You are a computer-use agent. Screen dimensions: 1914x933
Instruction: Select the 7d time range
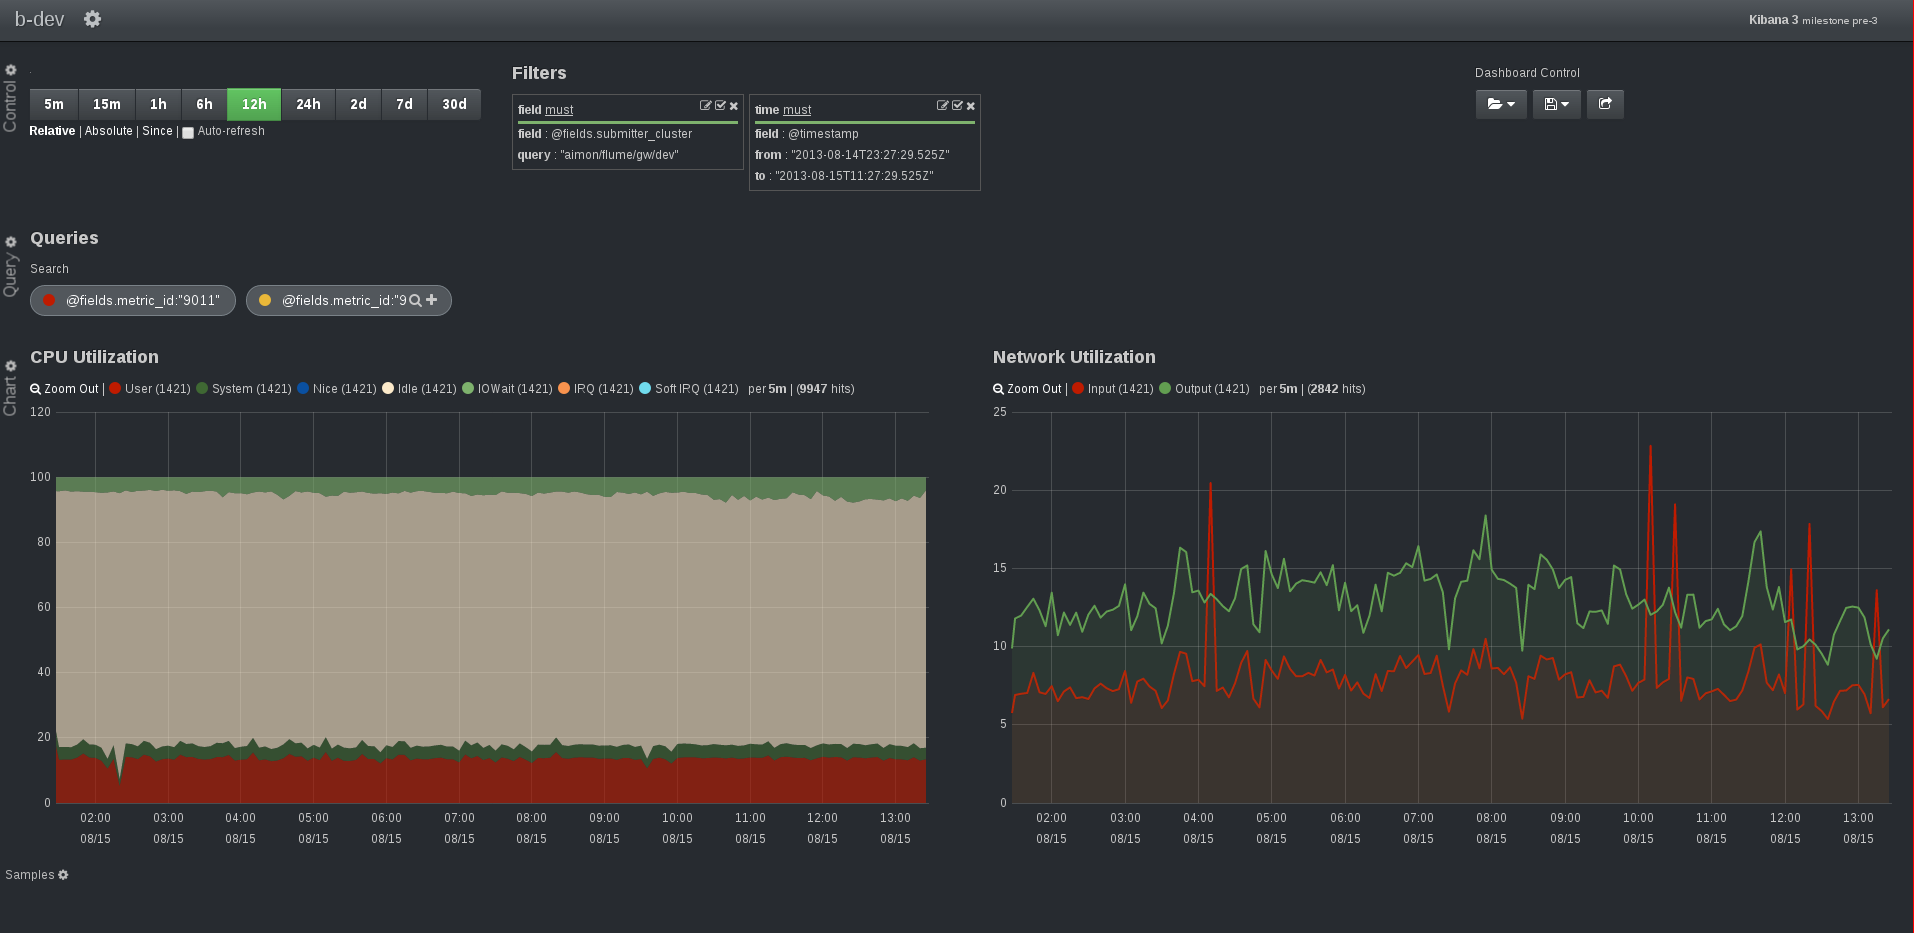click(404, 104)
